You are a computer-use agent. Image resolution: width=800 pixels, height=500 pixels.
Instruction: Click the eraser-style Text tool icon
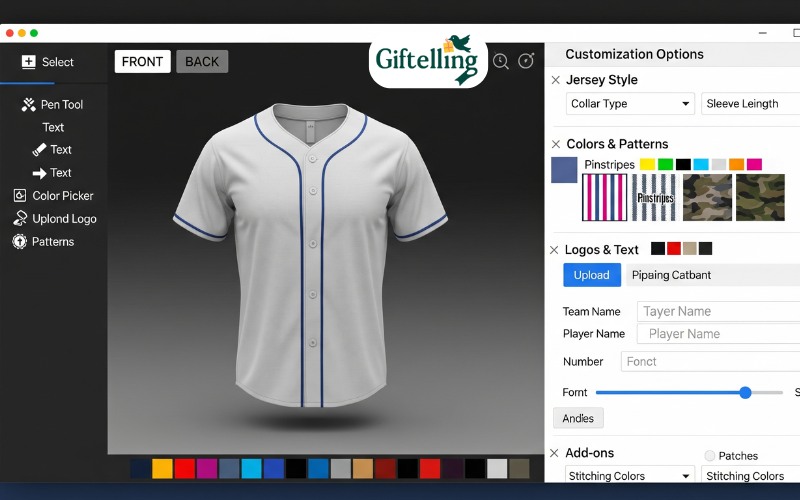point(39,149)
